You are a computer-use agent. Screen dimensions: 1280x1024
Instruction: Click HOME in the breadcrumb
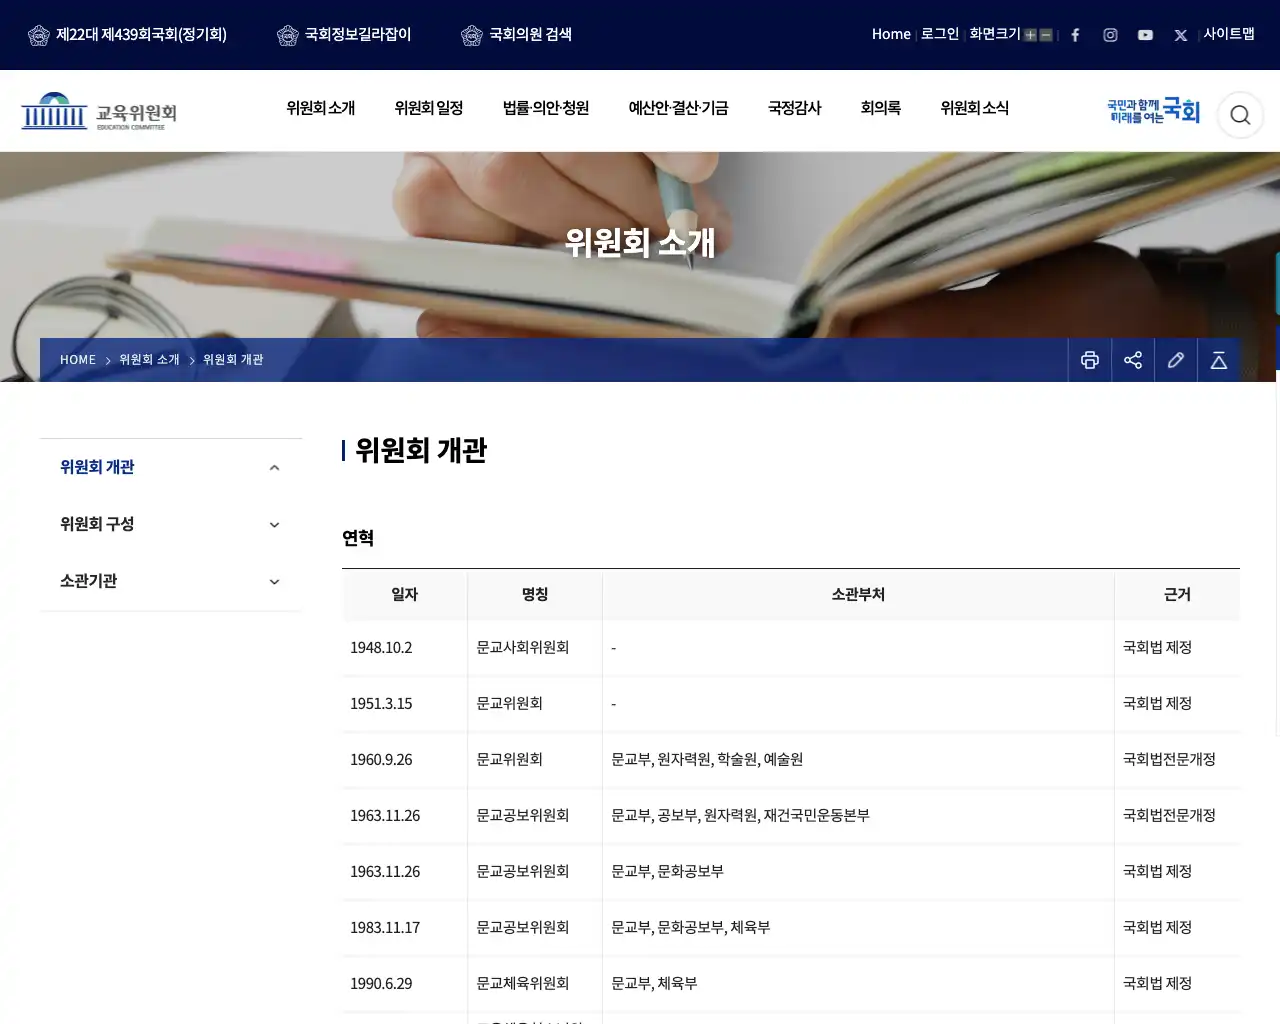[78, 360]
